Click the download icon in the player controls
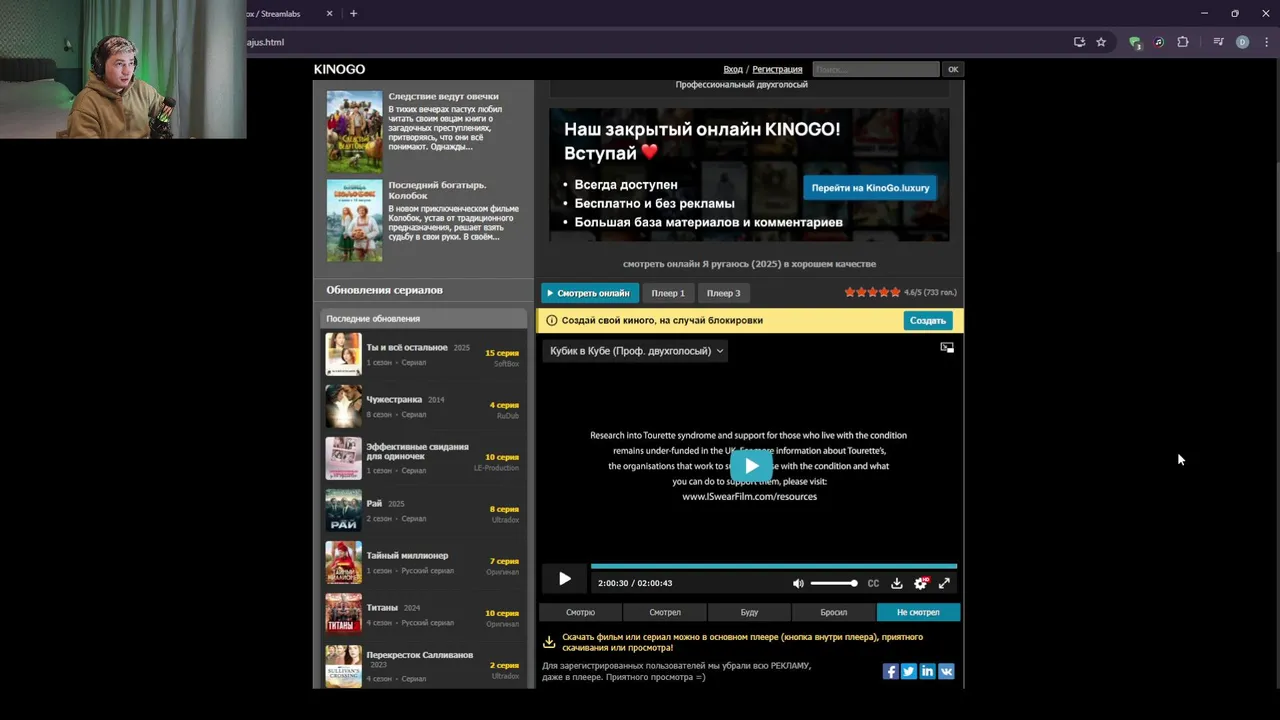Image resolution: width=1280 pixels, height=720 pixels. pyautogui.click(x=897, y=583)
